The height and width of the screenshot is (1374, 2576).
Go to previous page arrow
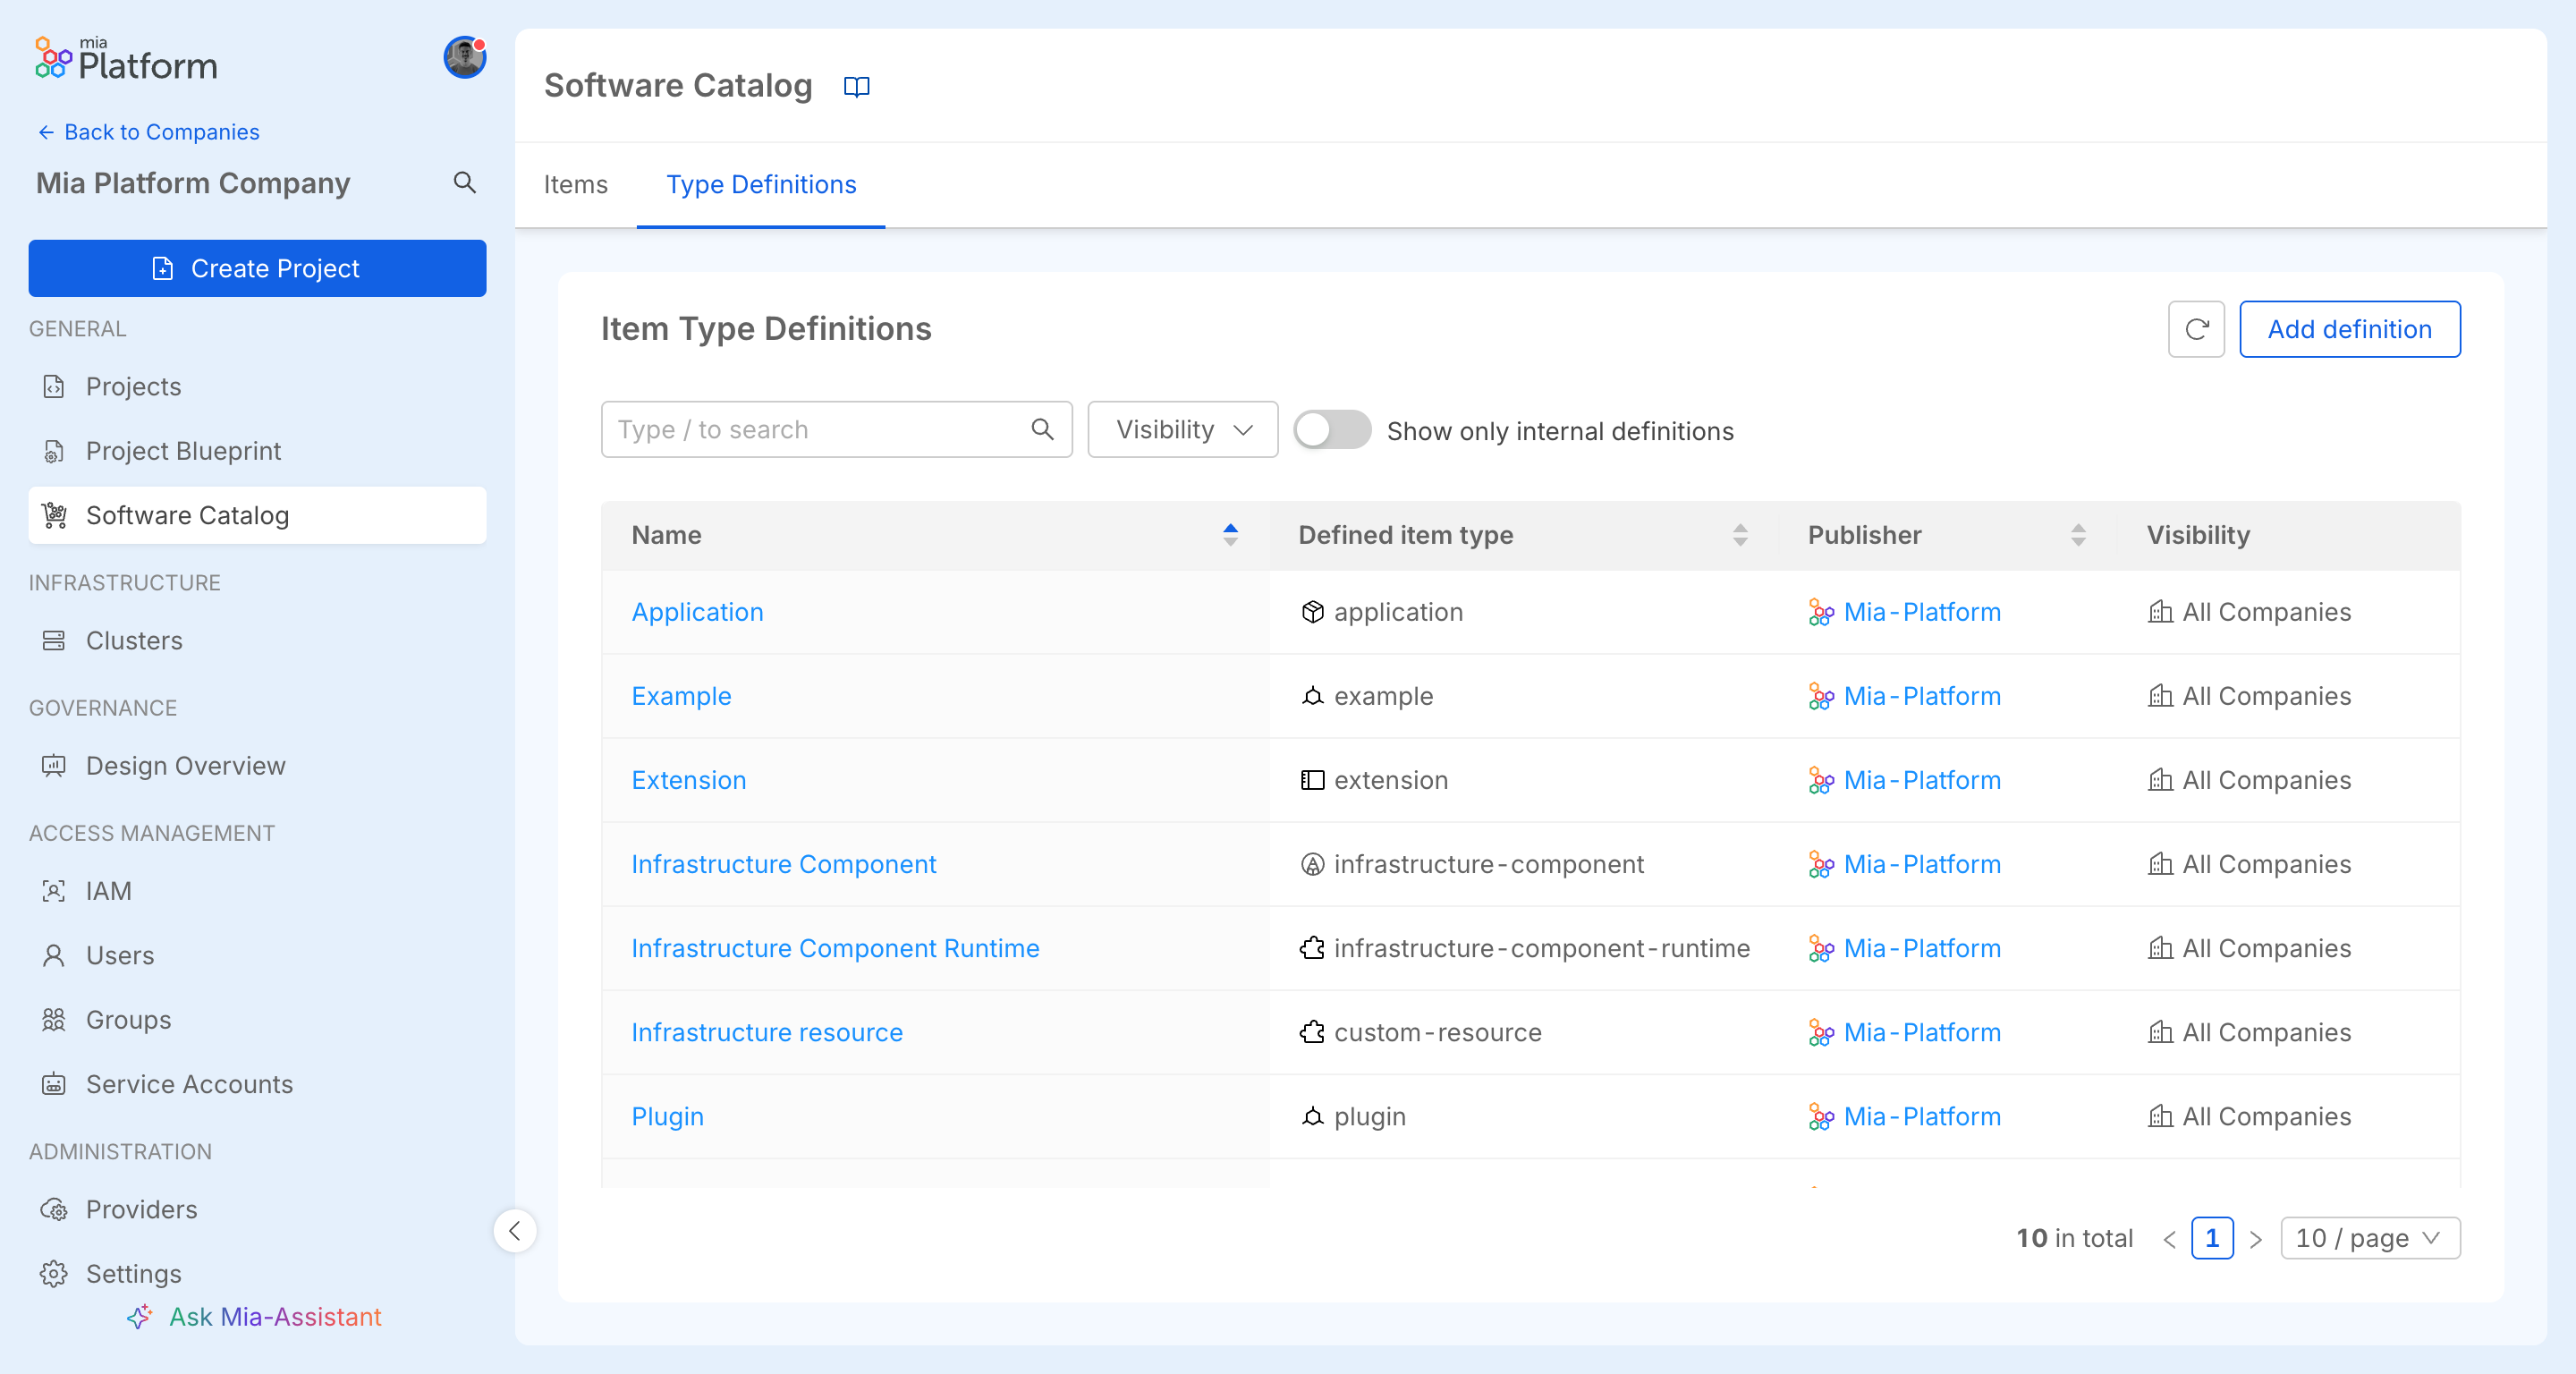[x=2169, y=1239]
